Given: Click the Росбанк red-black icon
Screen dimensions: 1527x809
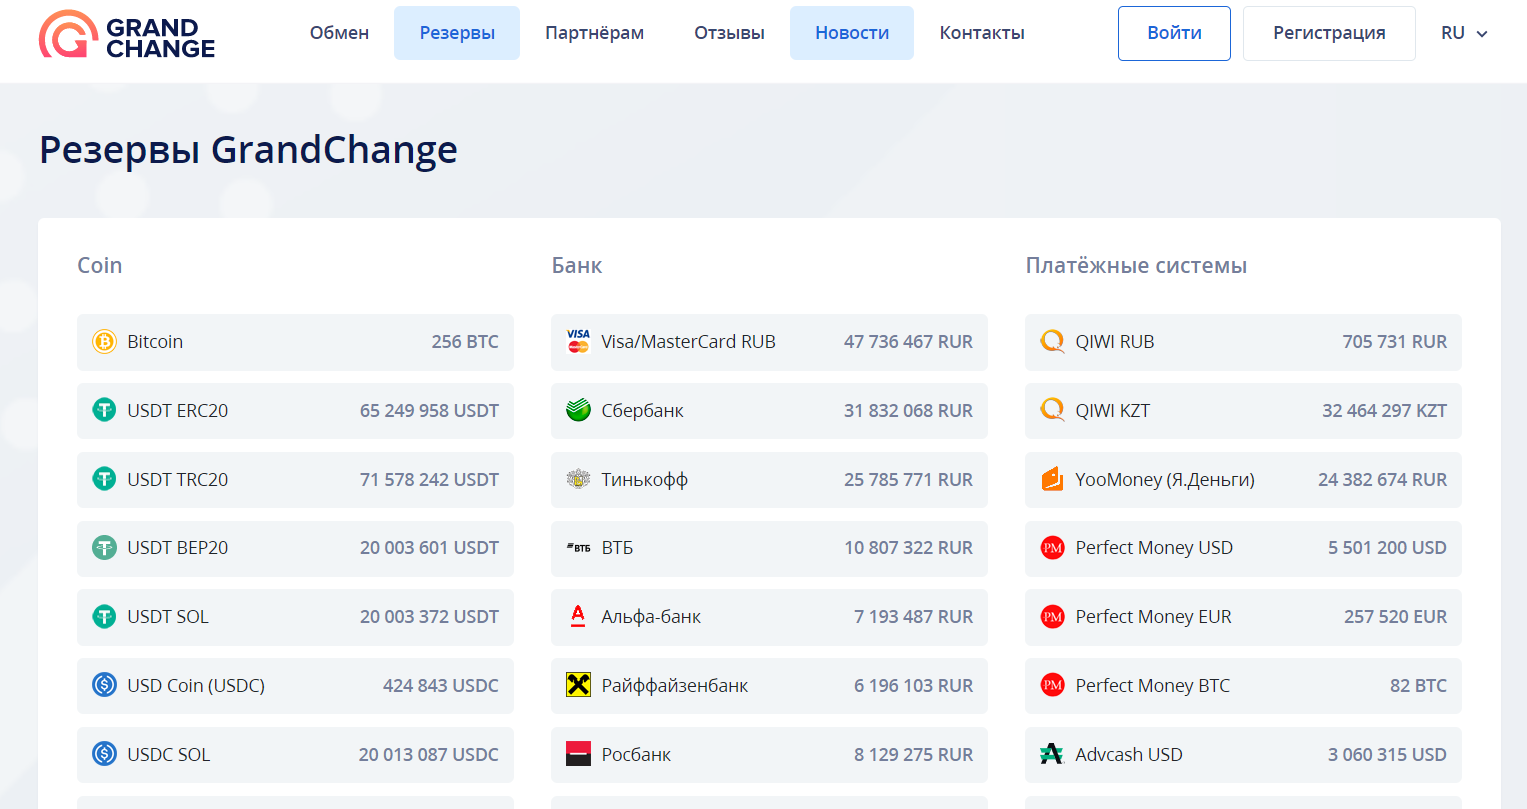Looking at the screenshot, I should coord(578,754).
